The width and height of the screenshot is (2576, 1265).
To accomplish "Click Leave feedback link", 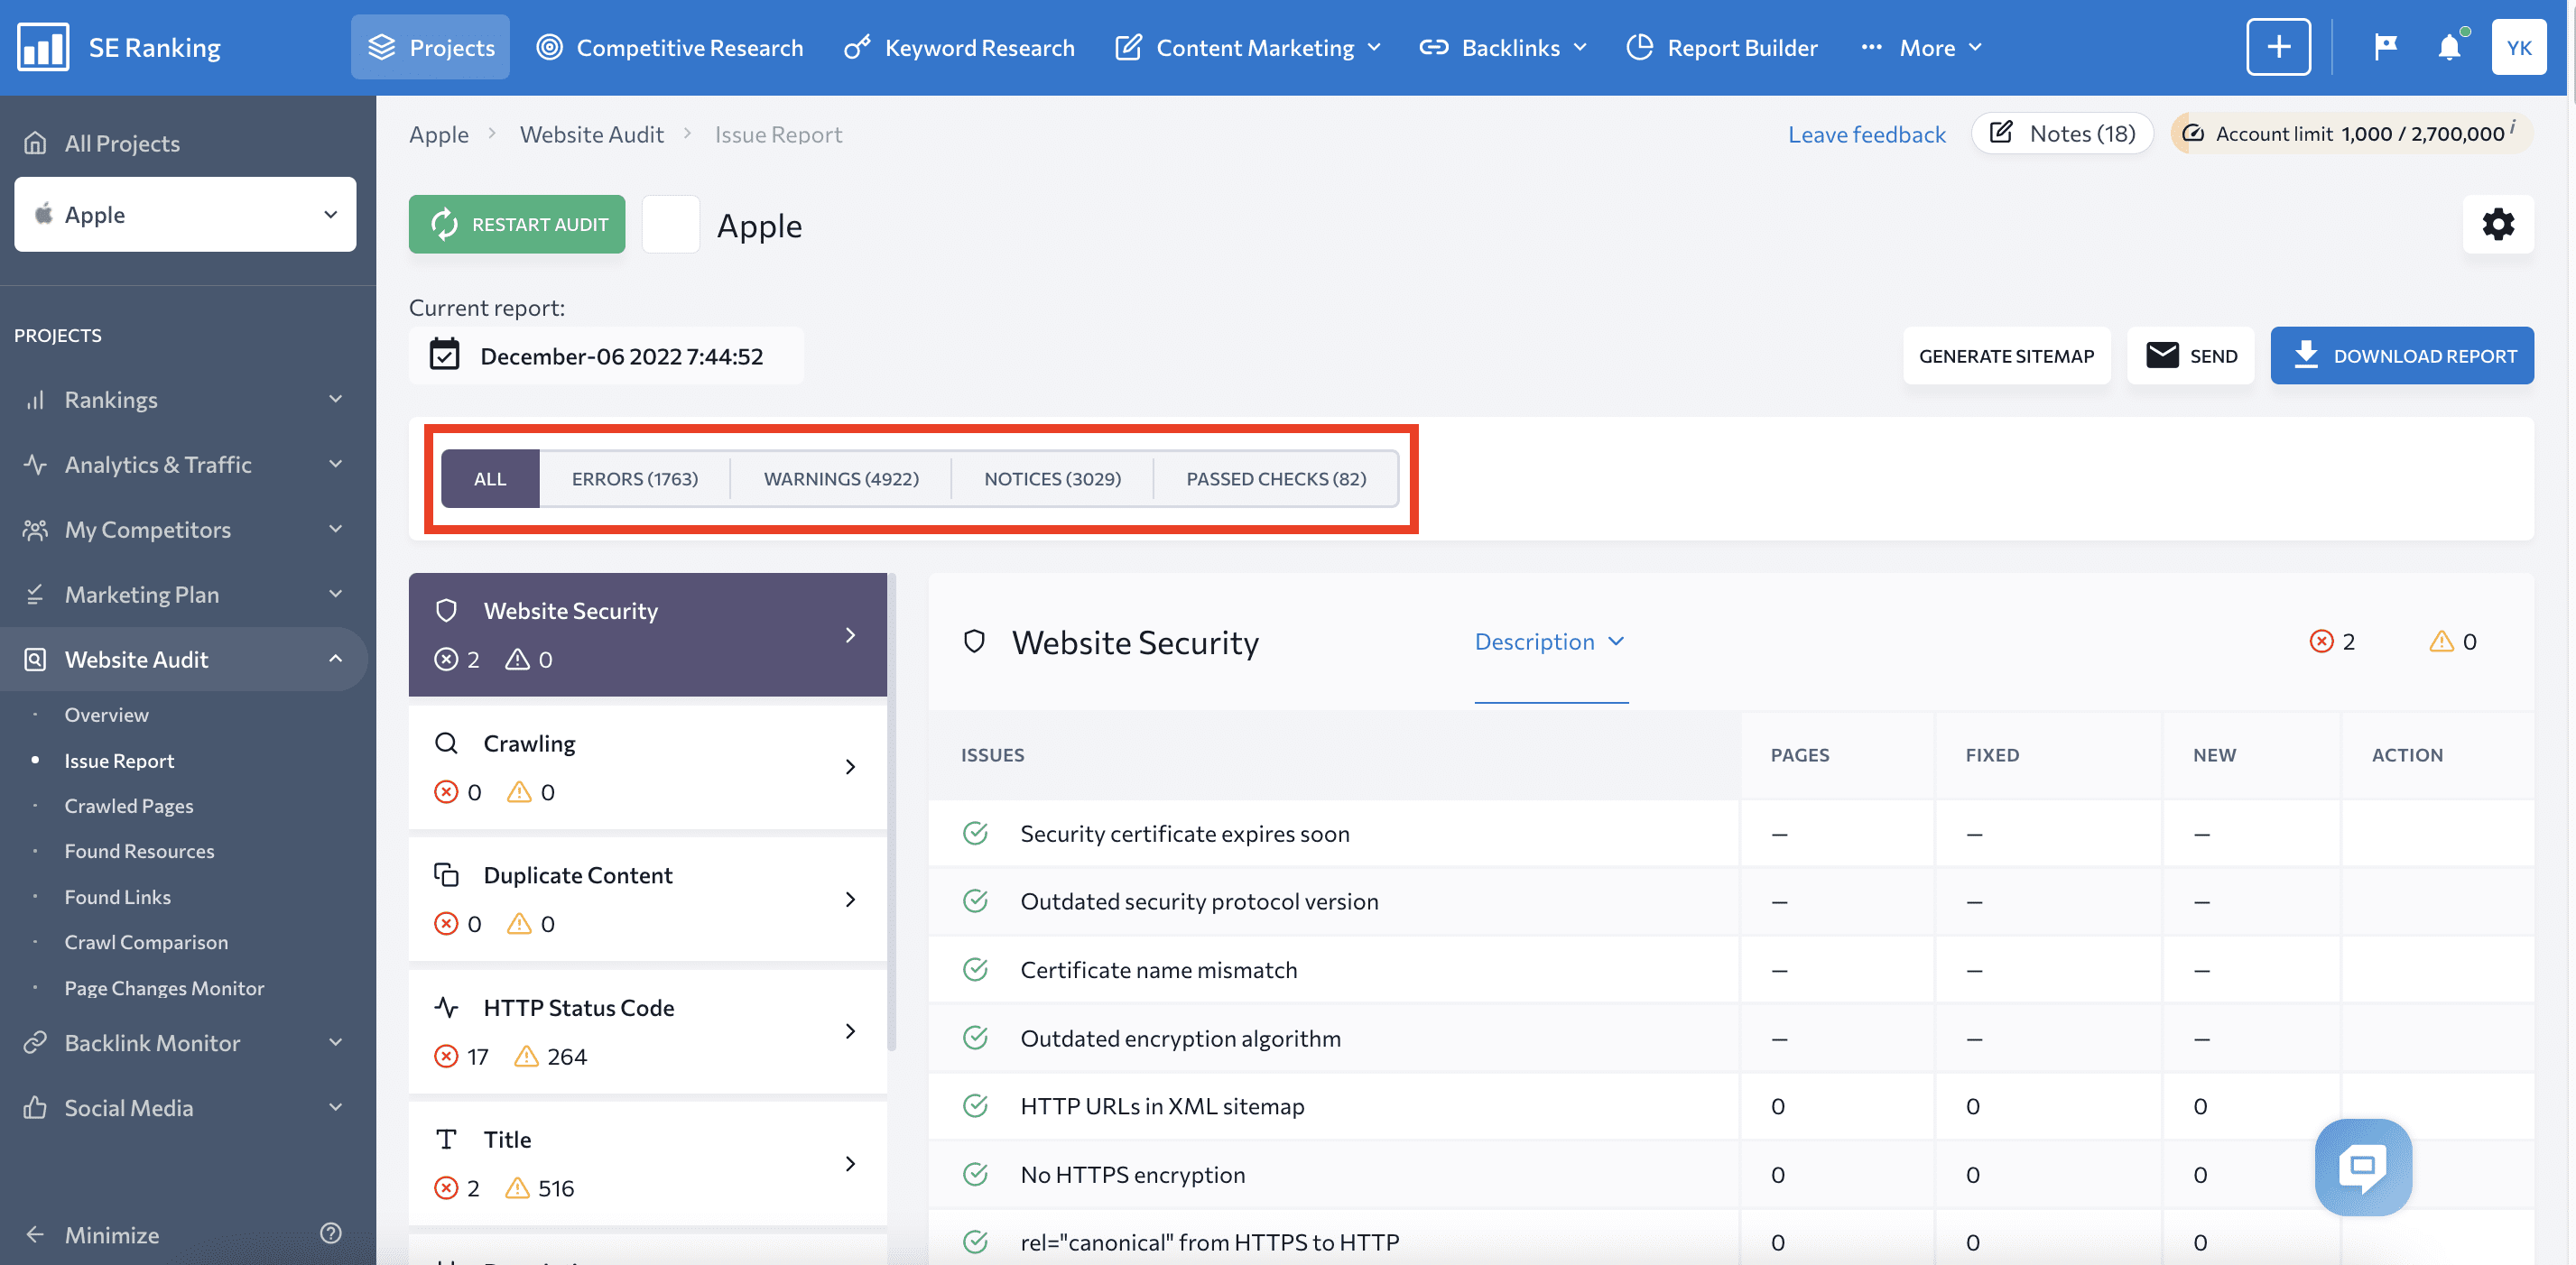I will (1866, 134).
